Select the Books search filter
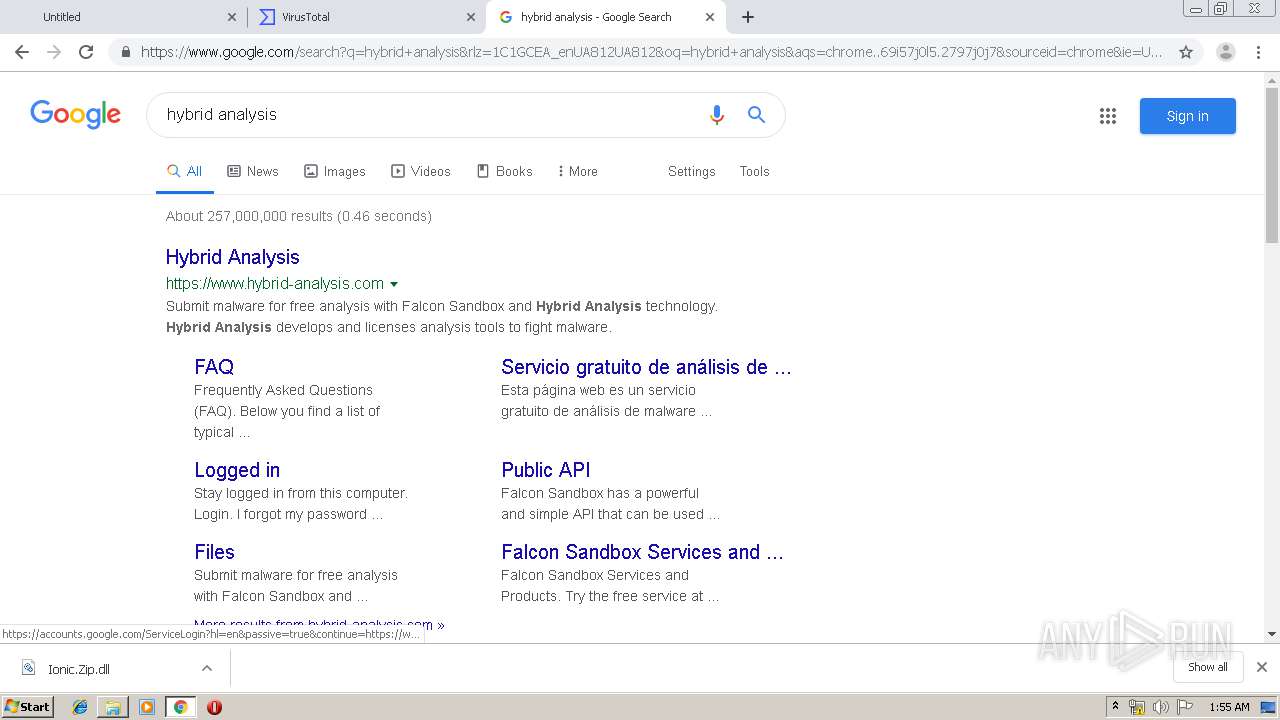This screenshot has width=1280, height=720. [x=505, y=171]
